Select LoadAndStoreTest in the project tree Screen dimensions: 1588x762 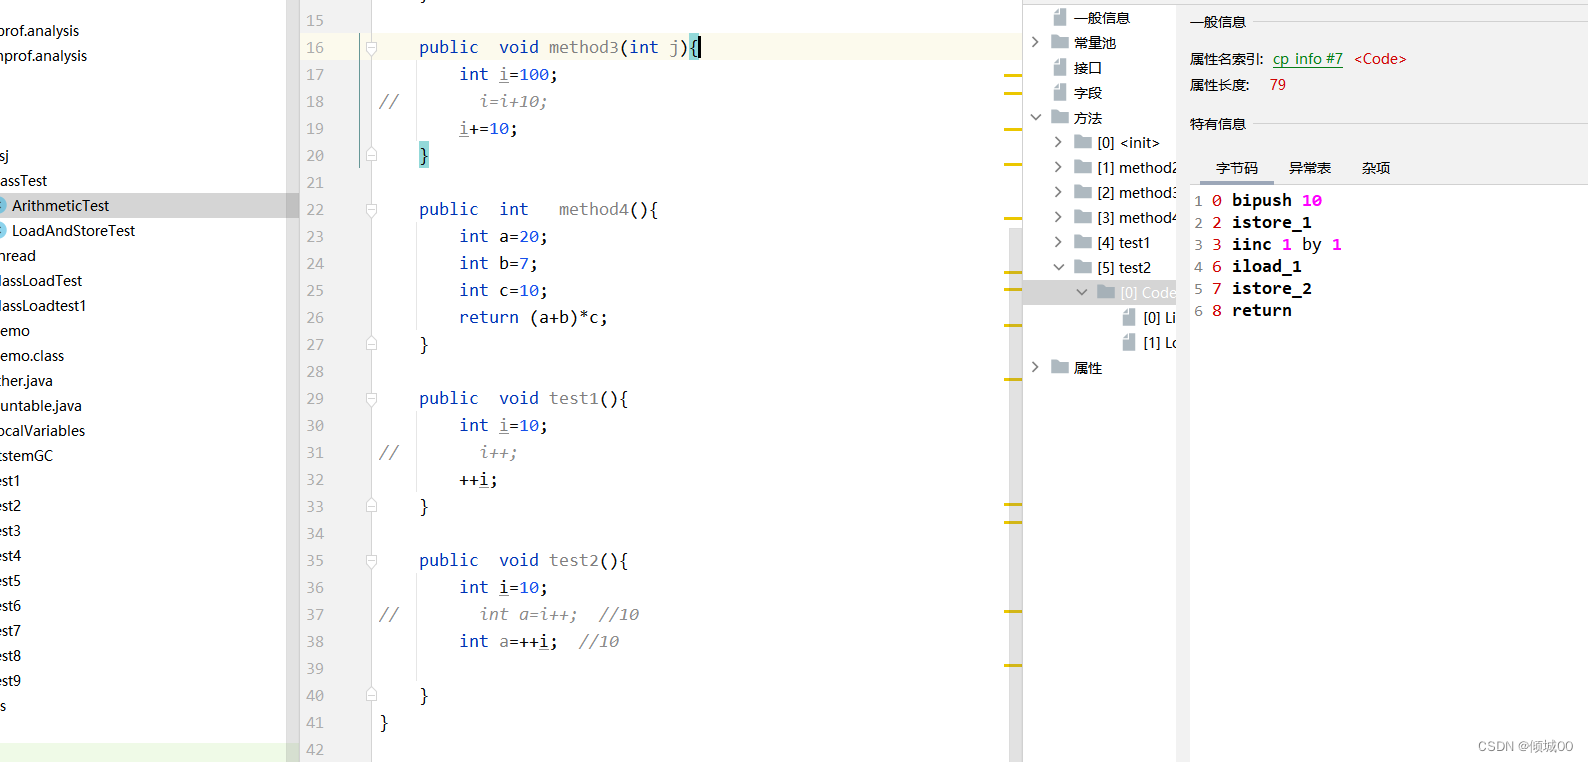(73, 230)
